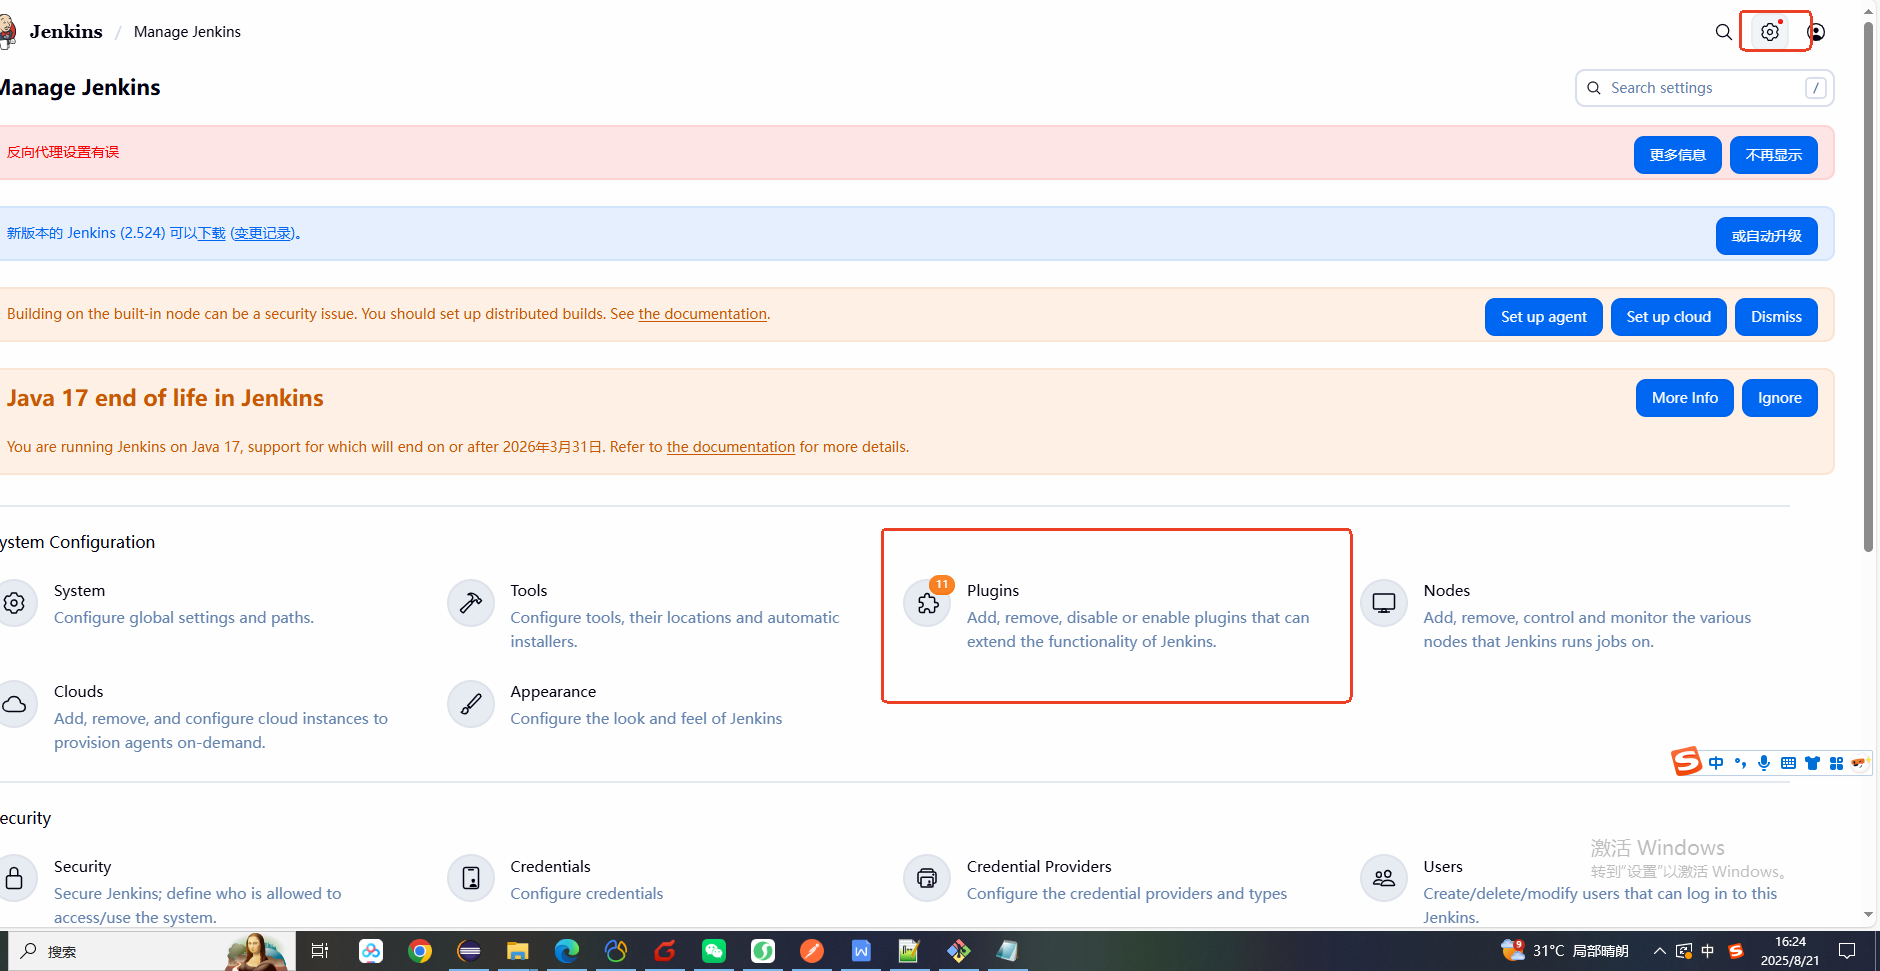
Task: Open WeChat from the taskbar
Action: pyautogui.click(x=714, y=951)
